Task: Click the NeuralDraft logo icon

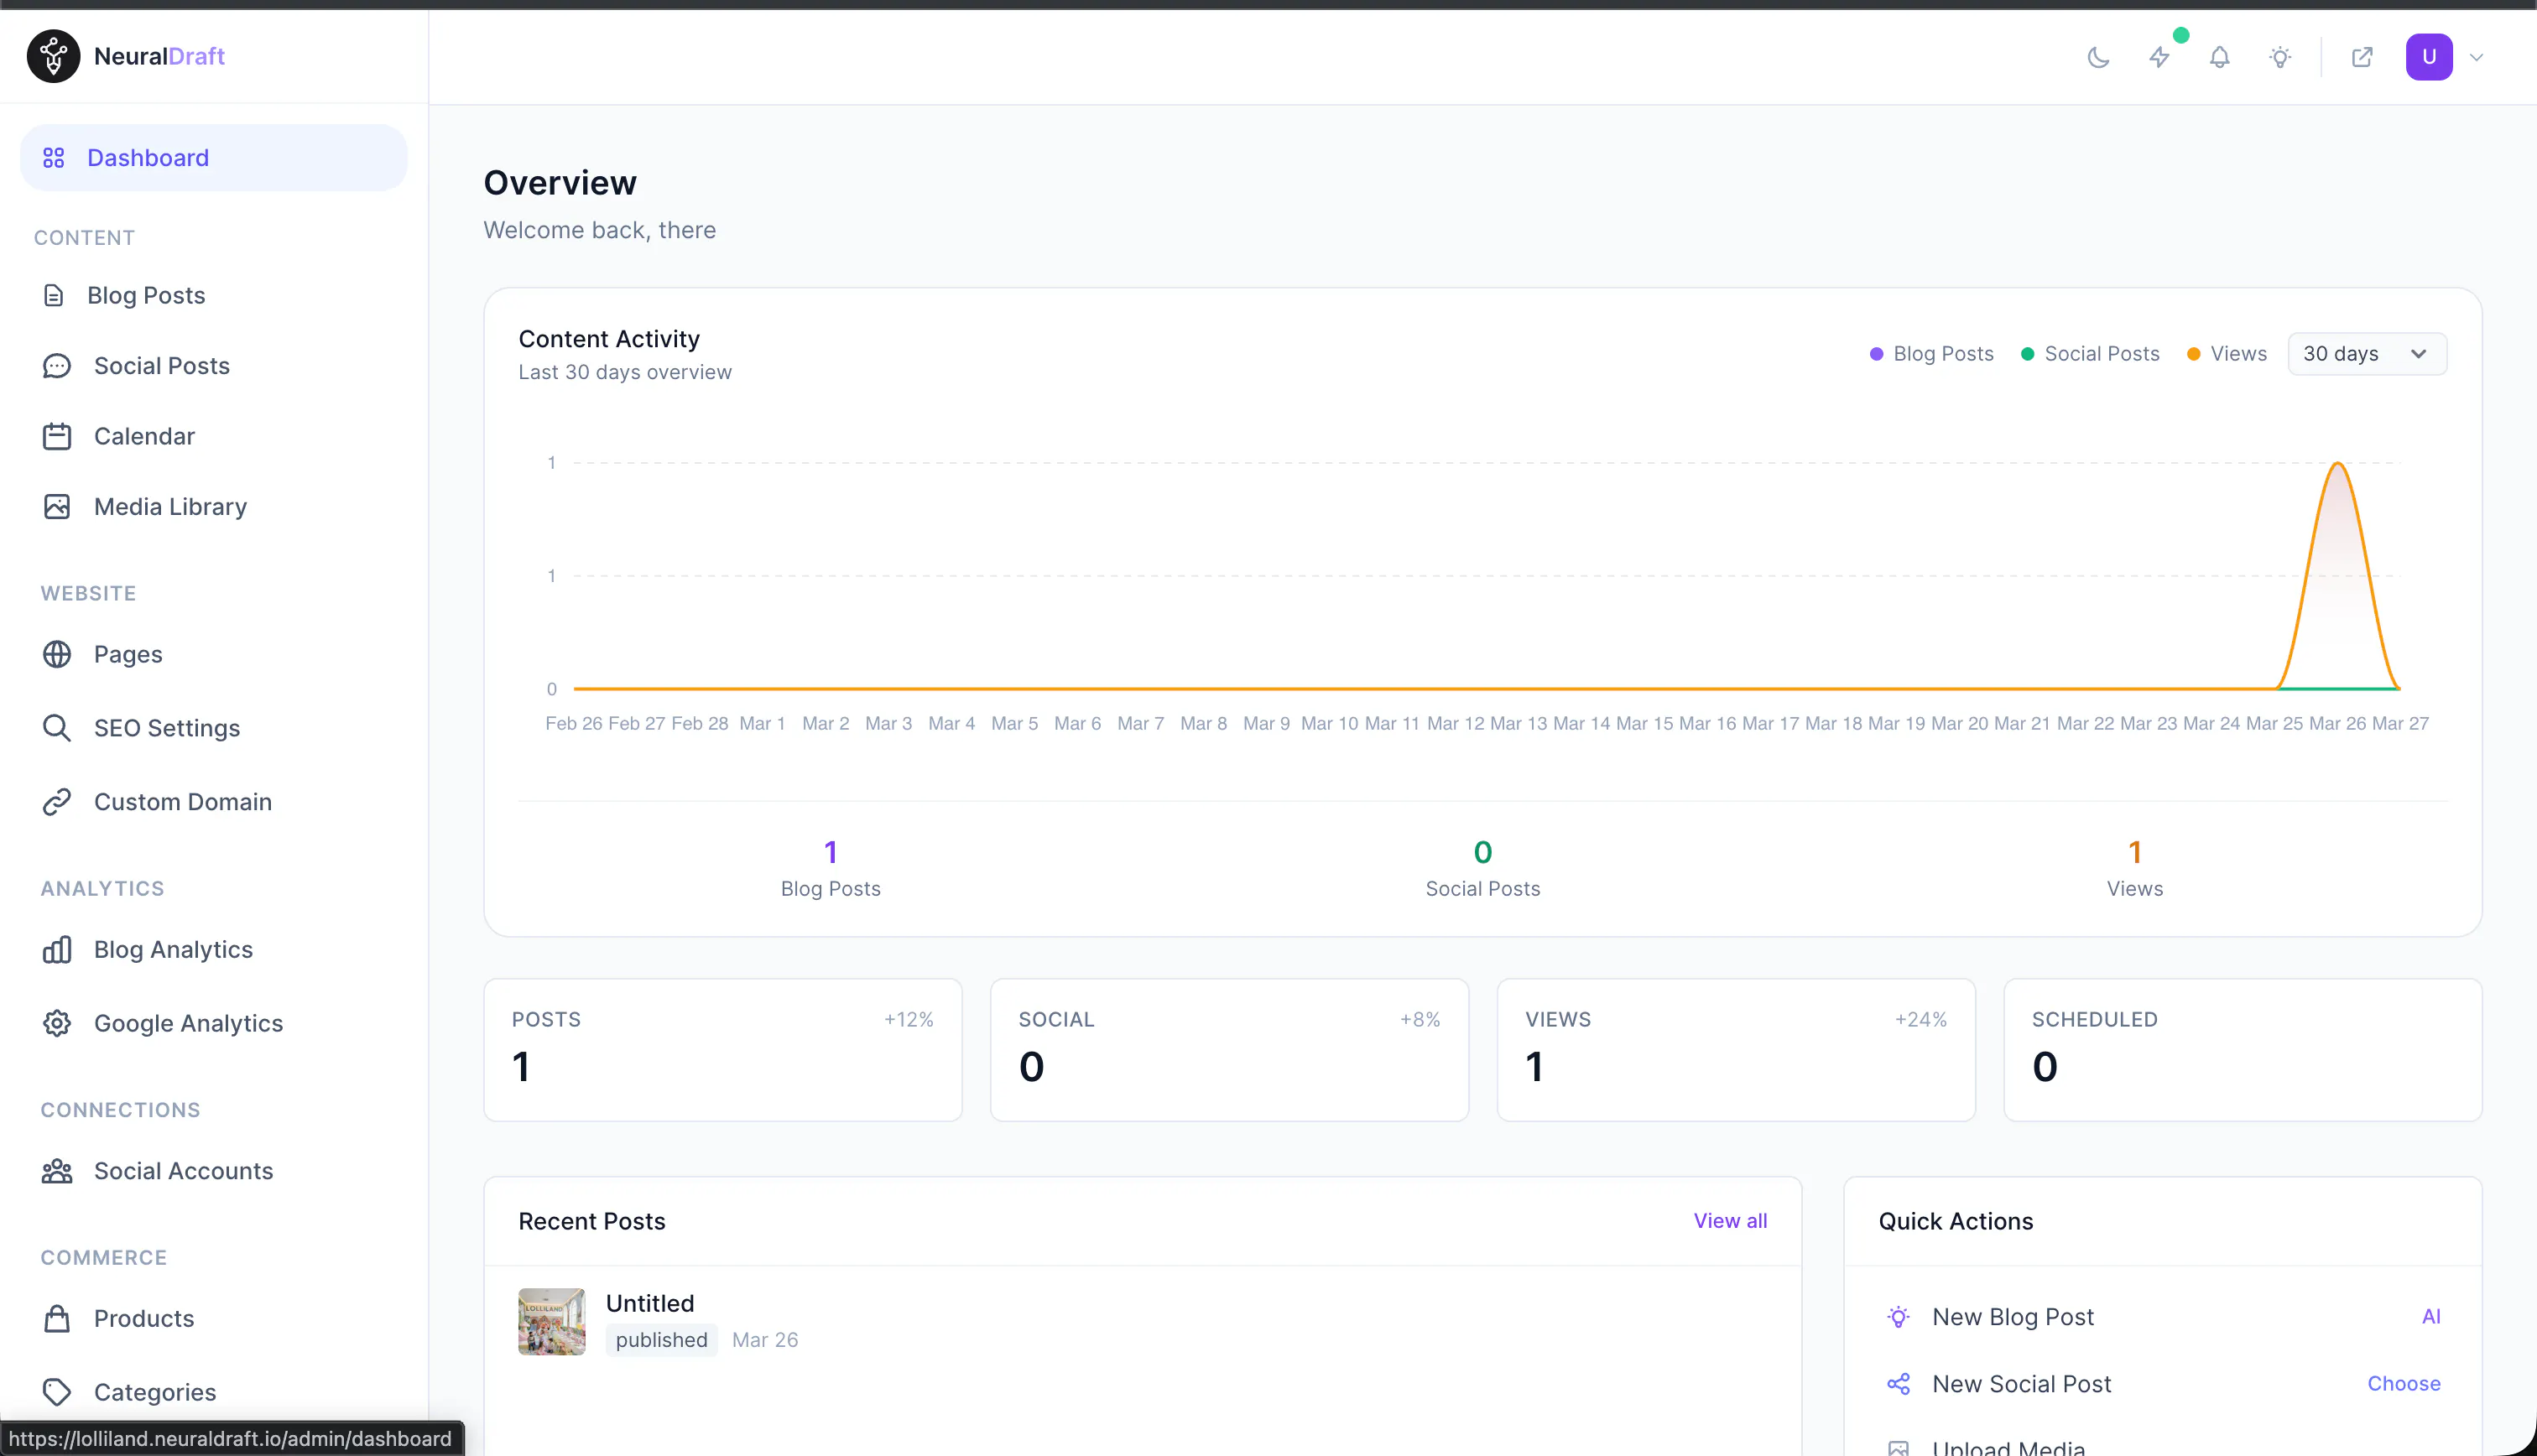Action: pos(53,56)
